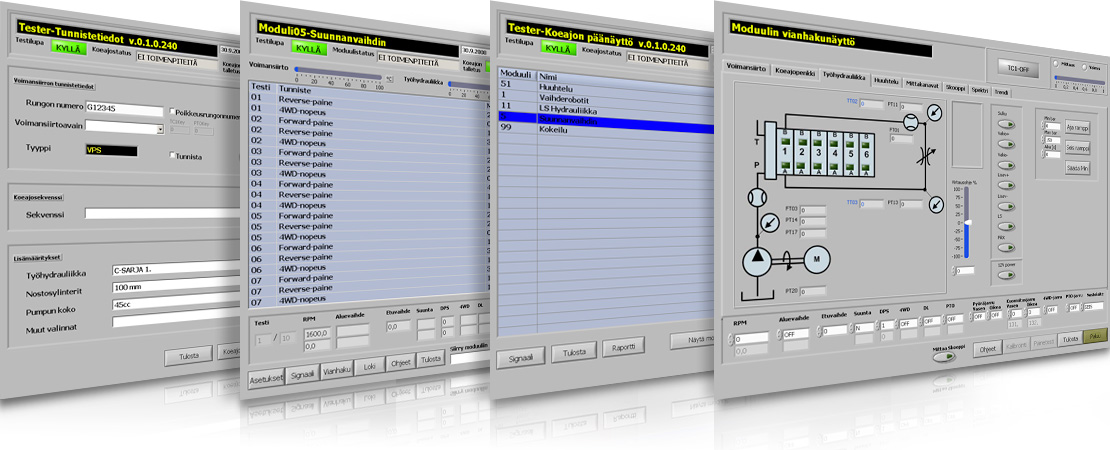Toggle the LS switch in the valve column

(1005, 226)
